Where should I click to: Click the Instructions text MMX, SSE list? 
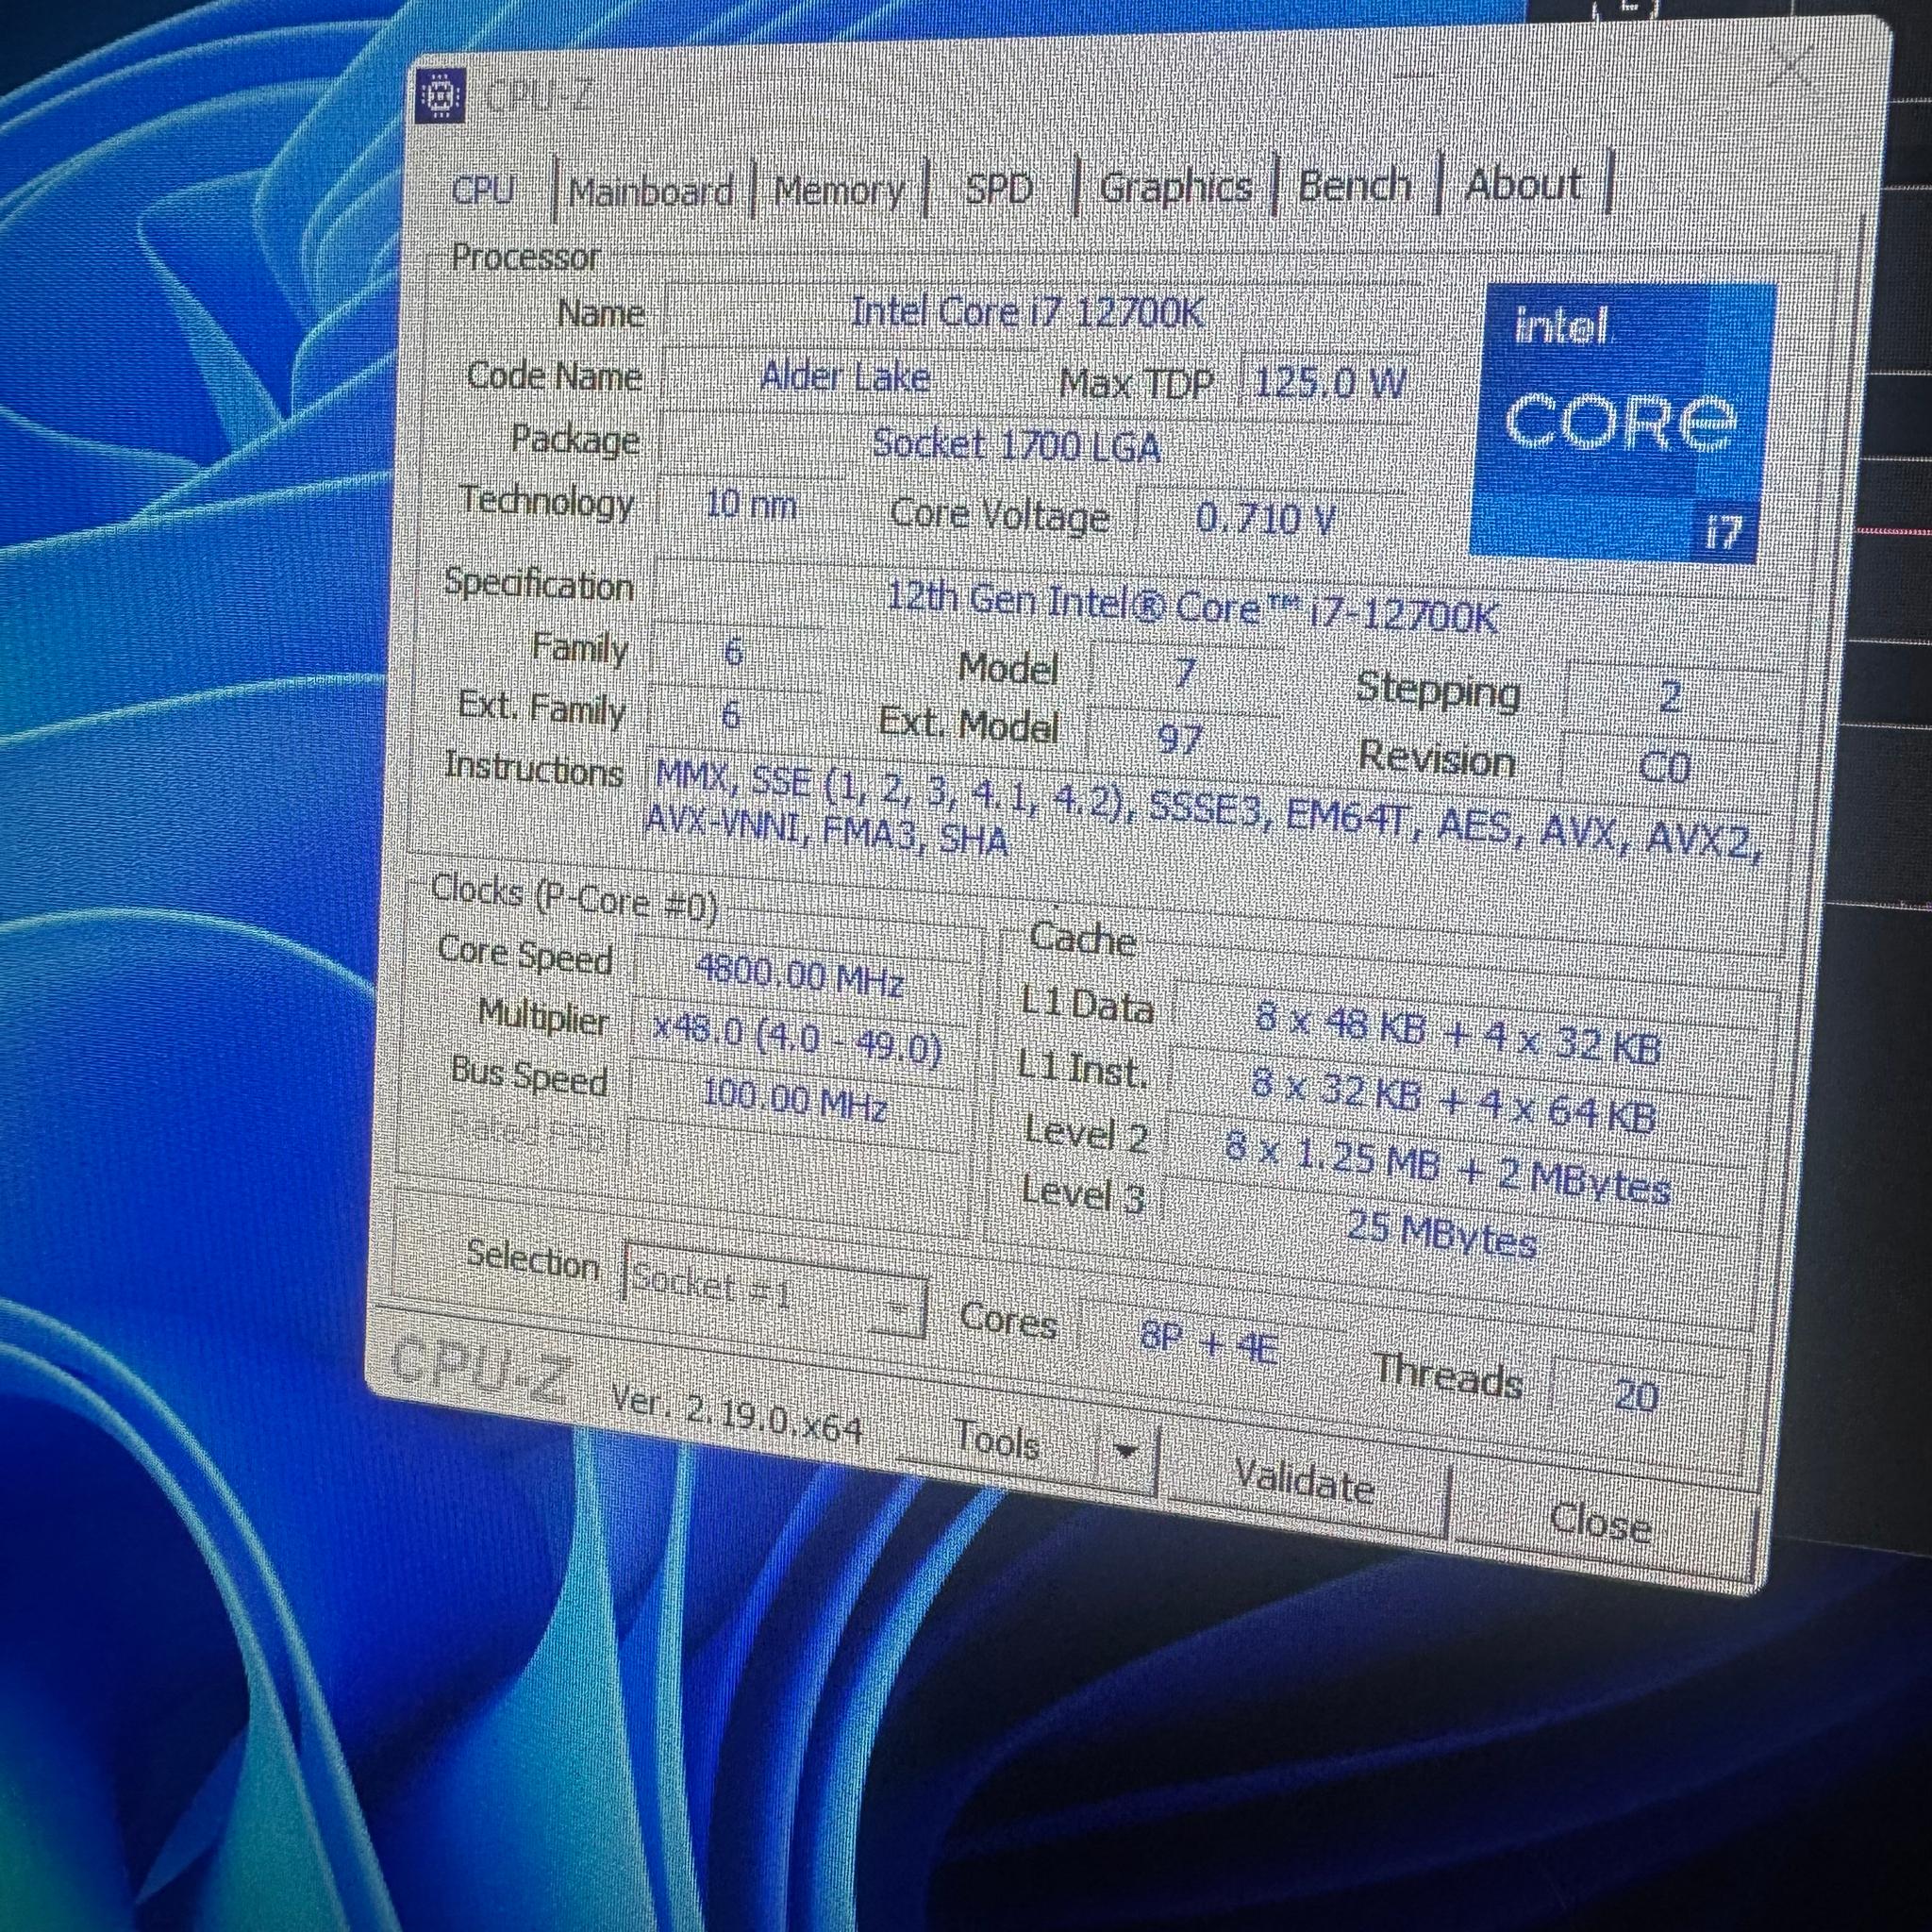(x=1205, y=812)
